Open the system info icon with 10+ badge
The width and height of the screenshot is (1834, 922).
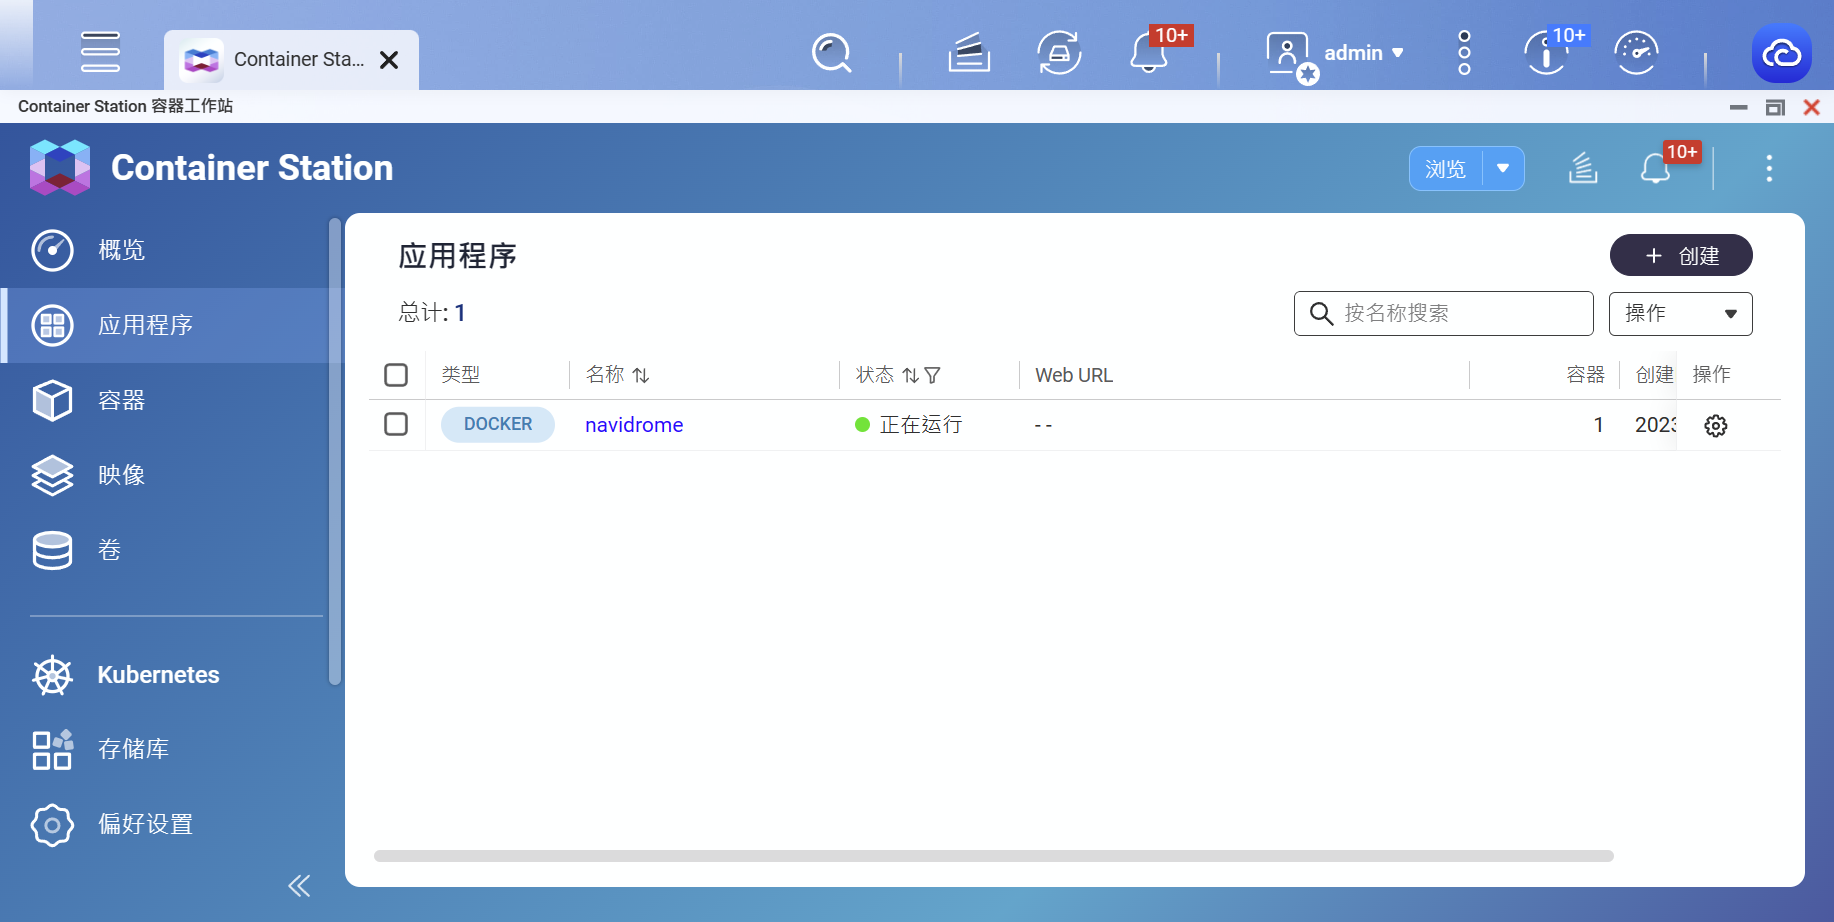[x=1546, y=53]
